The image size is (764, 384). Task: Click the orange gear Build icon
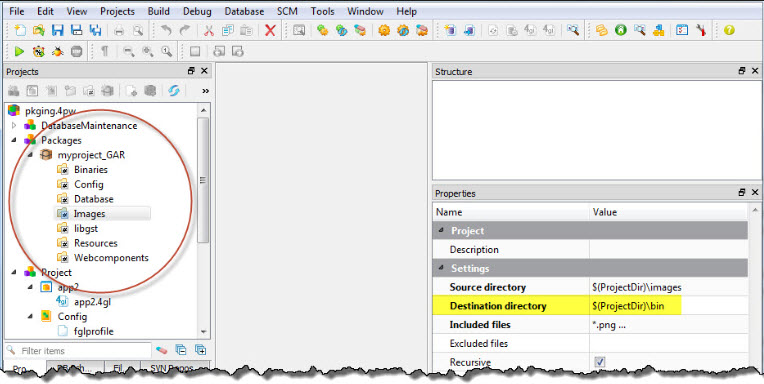(384, 31)
